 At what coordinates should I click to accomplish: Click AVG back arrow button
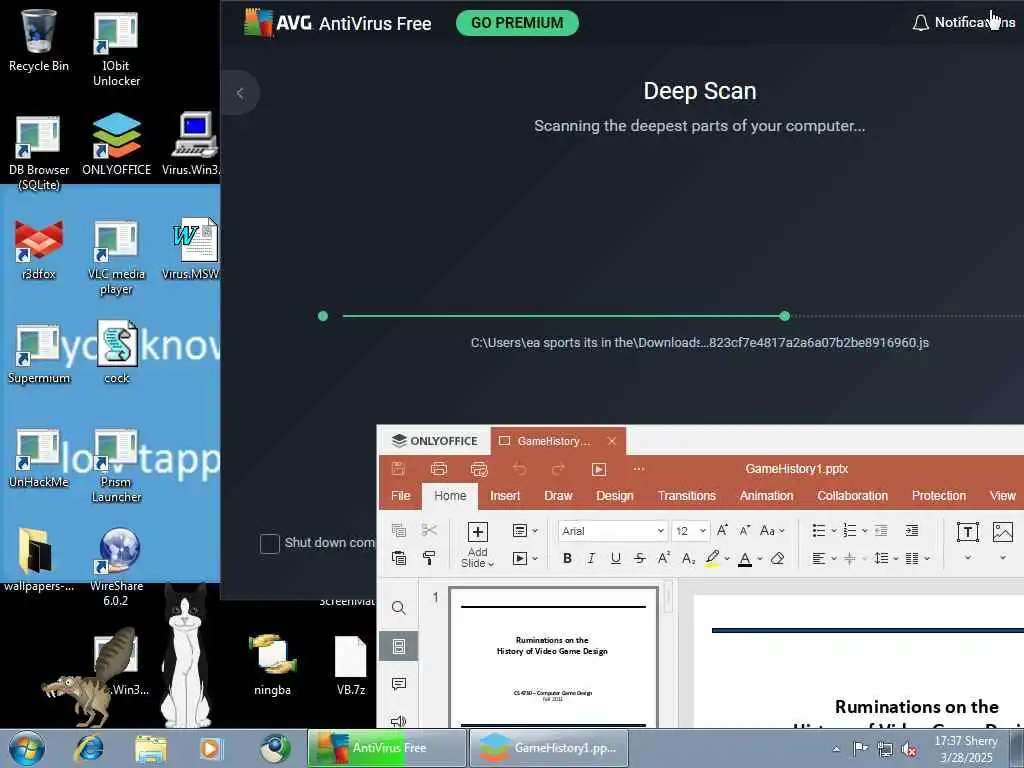point(240,93)
